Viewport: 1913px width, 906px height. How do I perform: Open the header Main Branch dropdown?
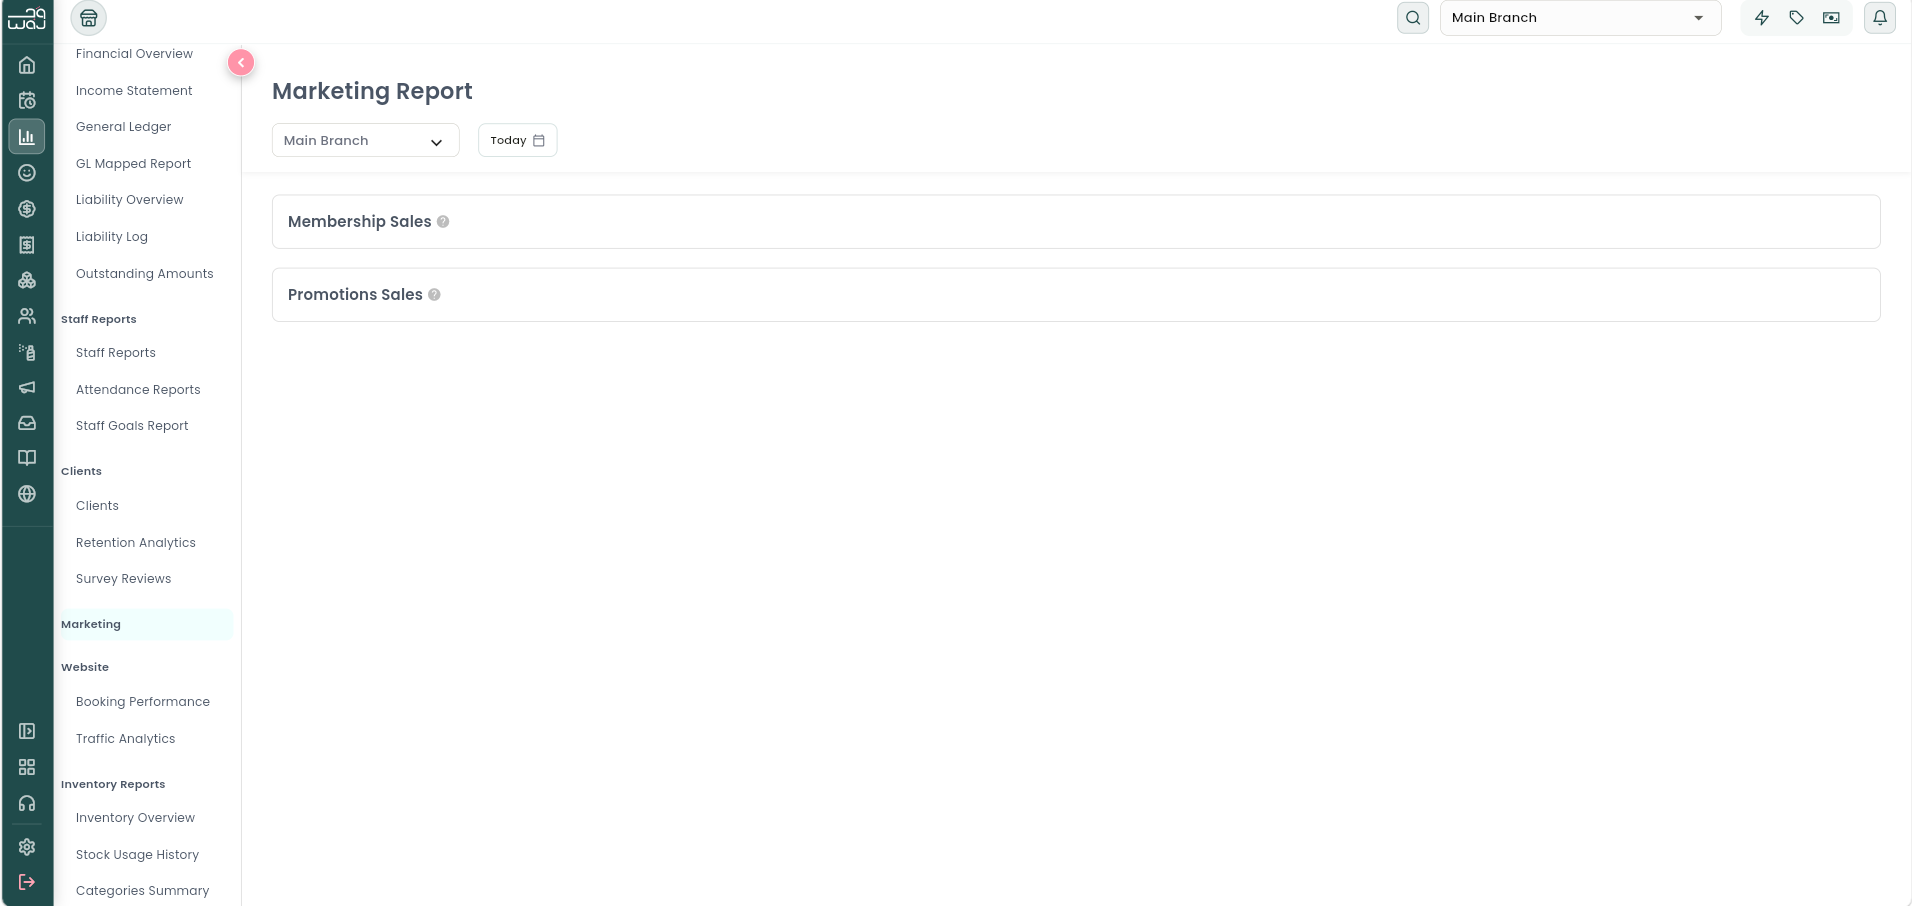[x=1580, y=18]
